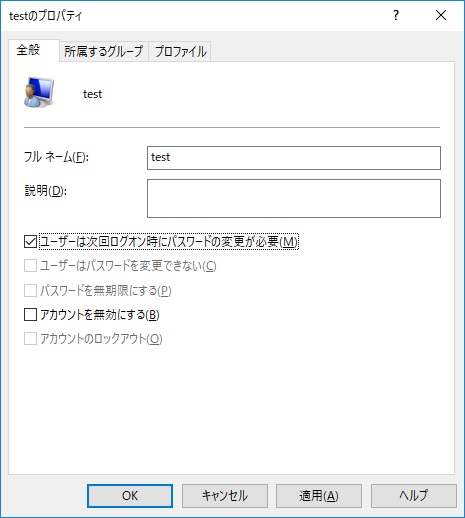Click the test username label beside icon
The height and width of the screenshot is (518, 465).
pyautogui.click(x=92, y=94)
